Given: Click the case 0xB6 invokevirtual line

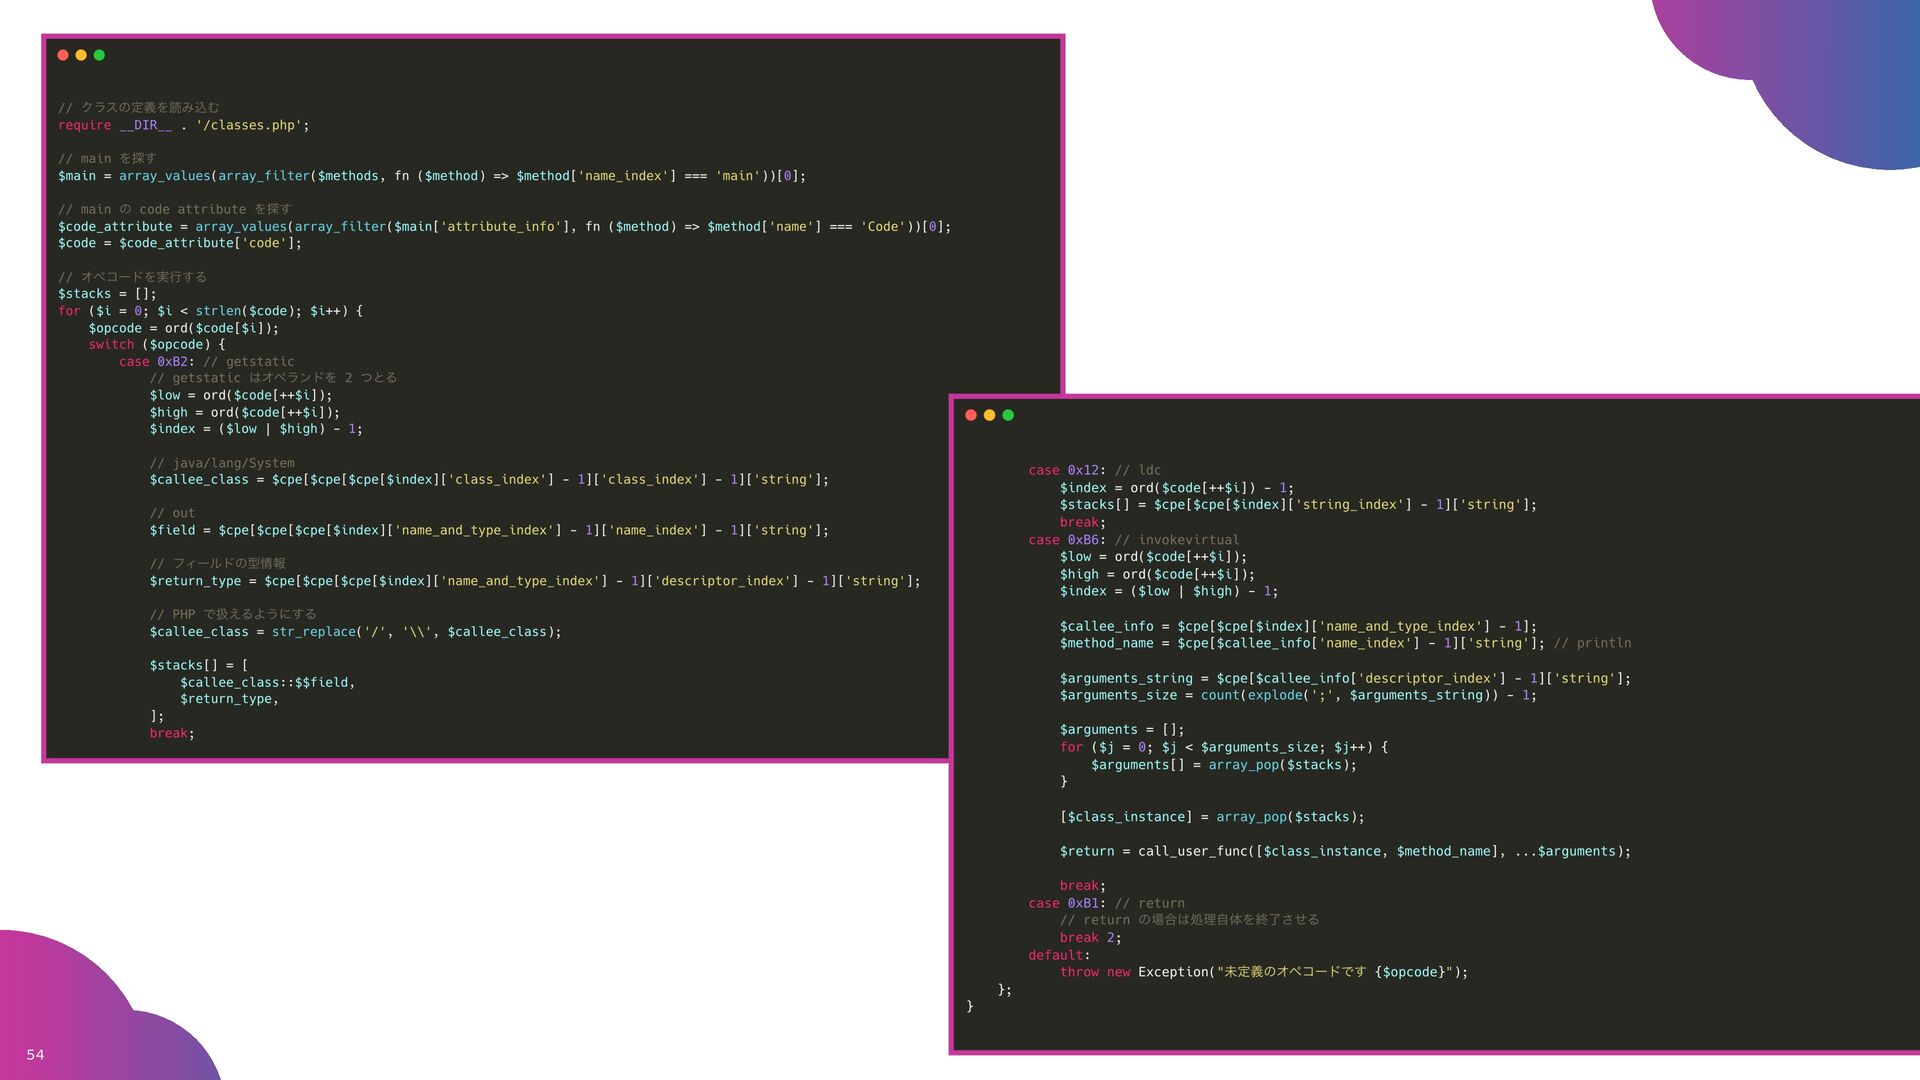Looking at the screenshot, I should (x=1133, y=540).
